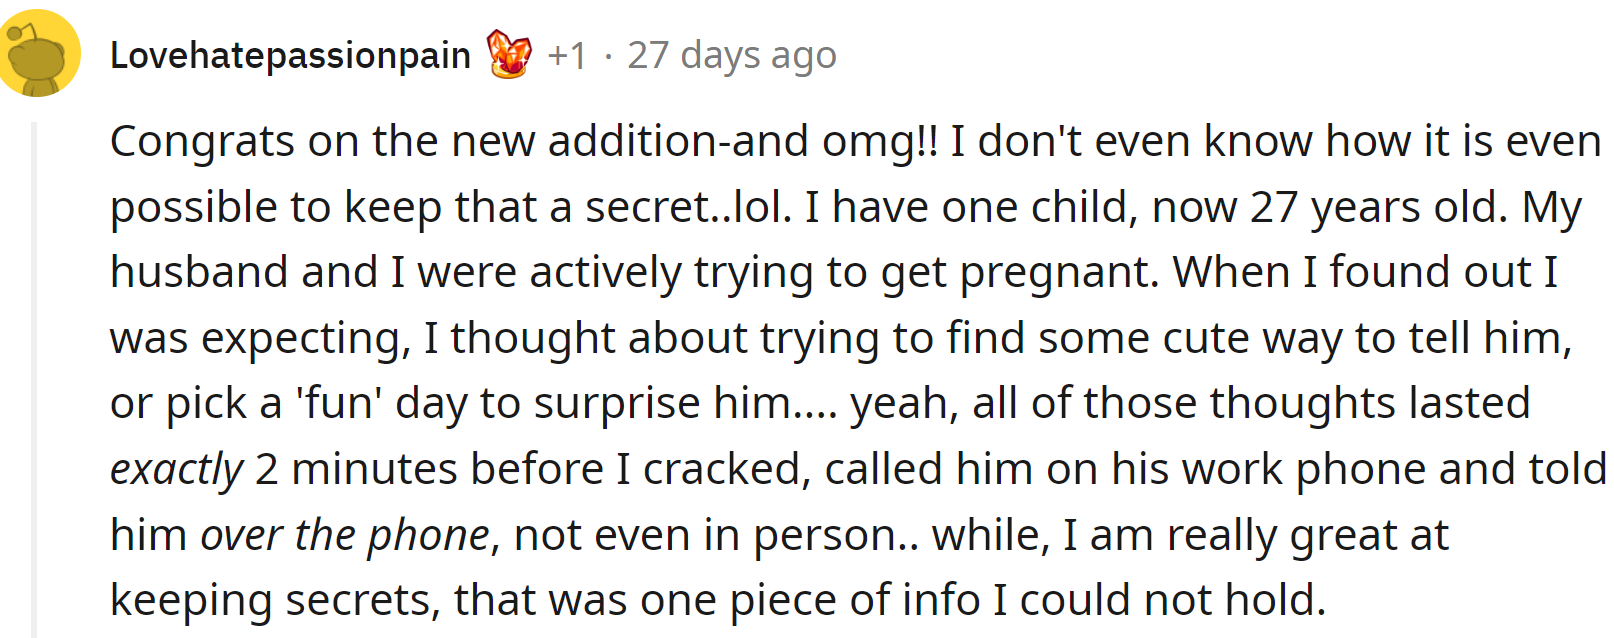
Task: Click the award emblem next to the username
Action: (x=509, y=56)
